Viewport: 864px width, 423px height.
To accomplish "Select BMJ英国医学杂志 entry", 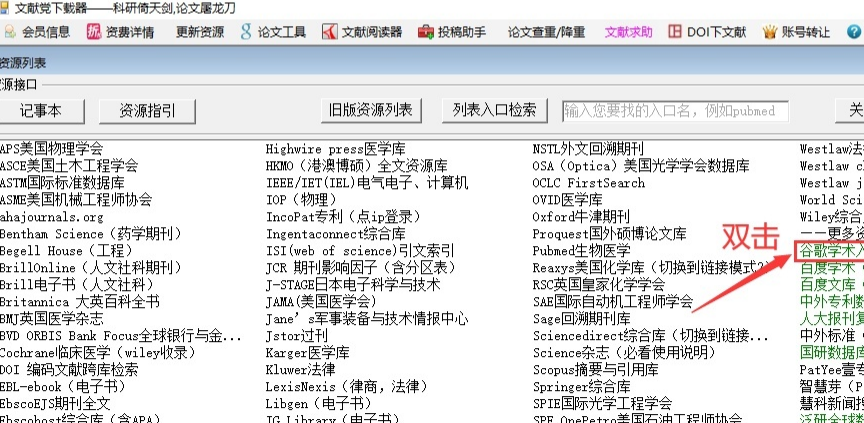I will pos(51,318).
